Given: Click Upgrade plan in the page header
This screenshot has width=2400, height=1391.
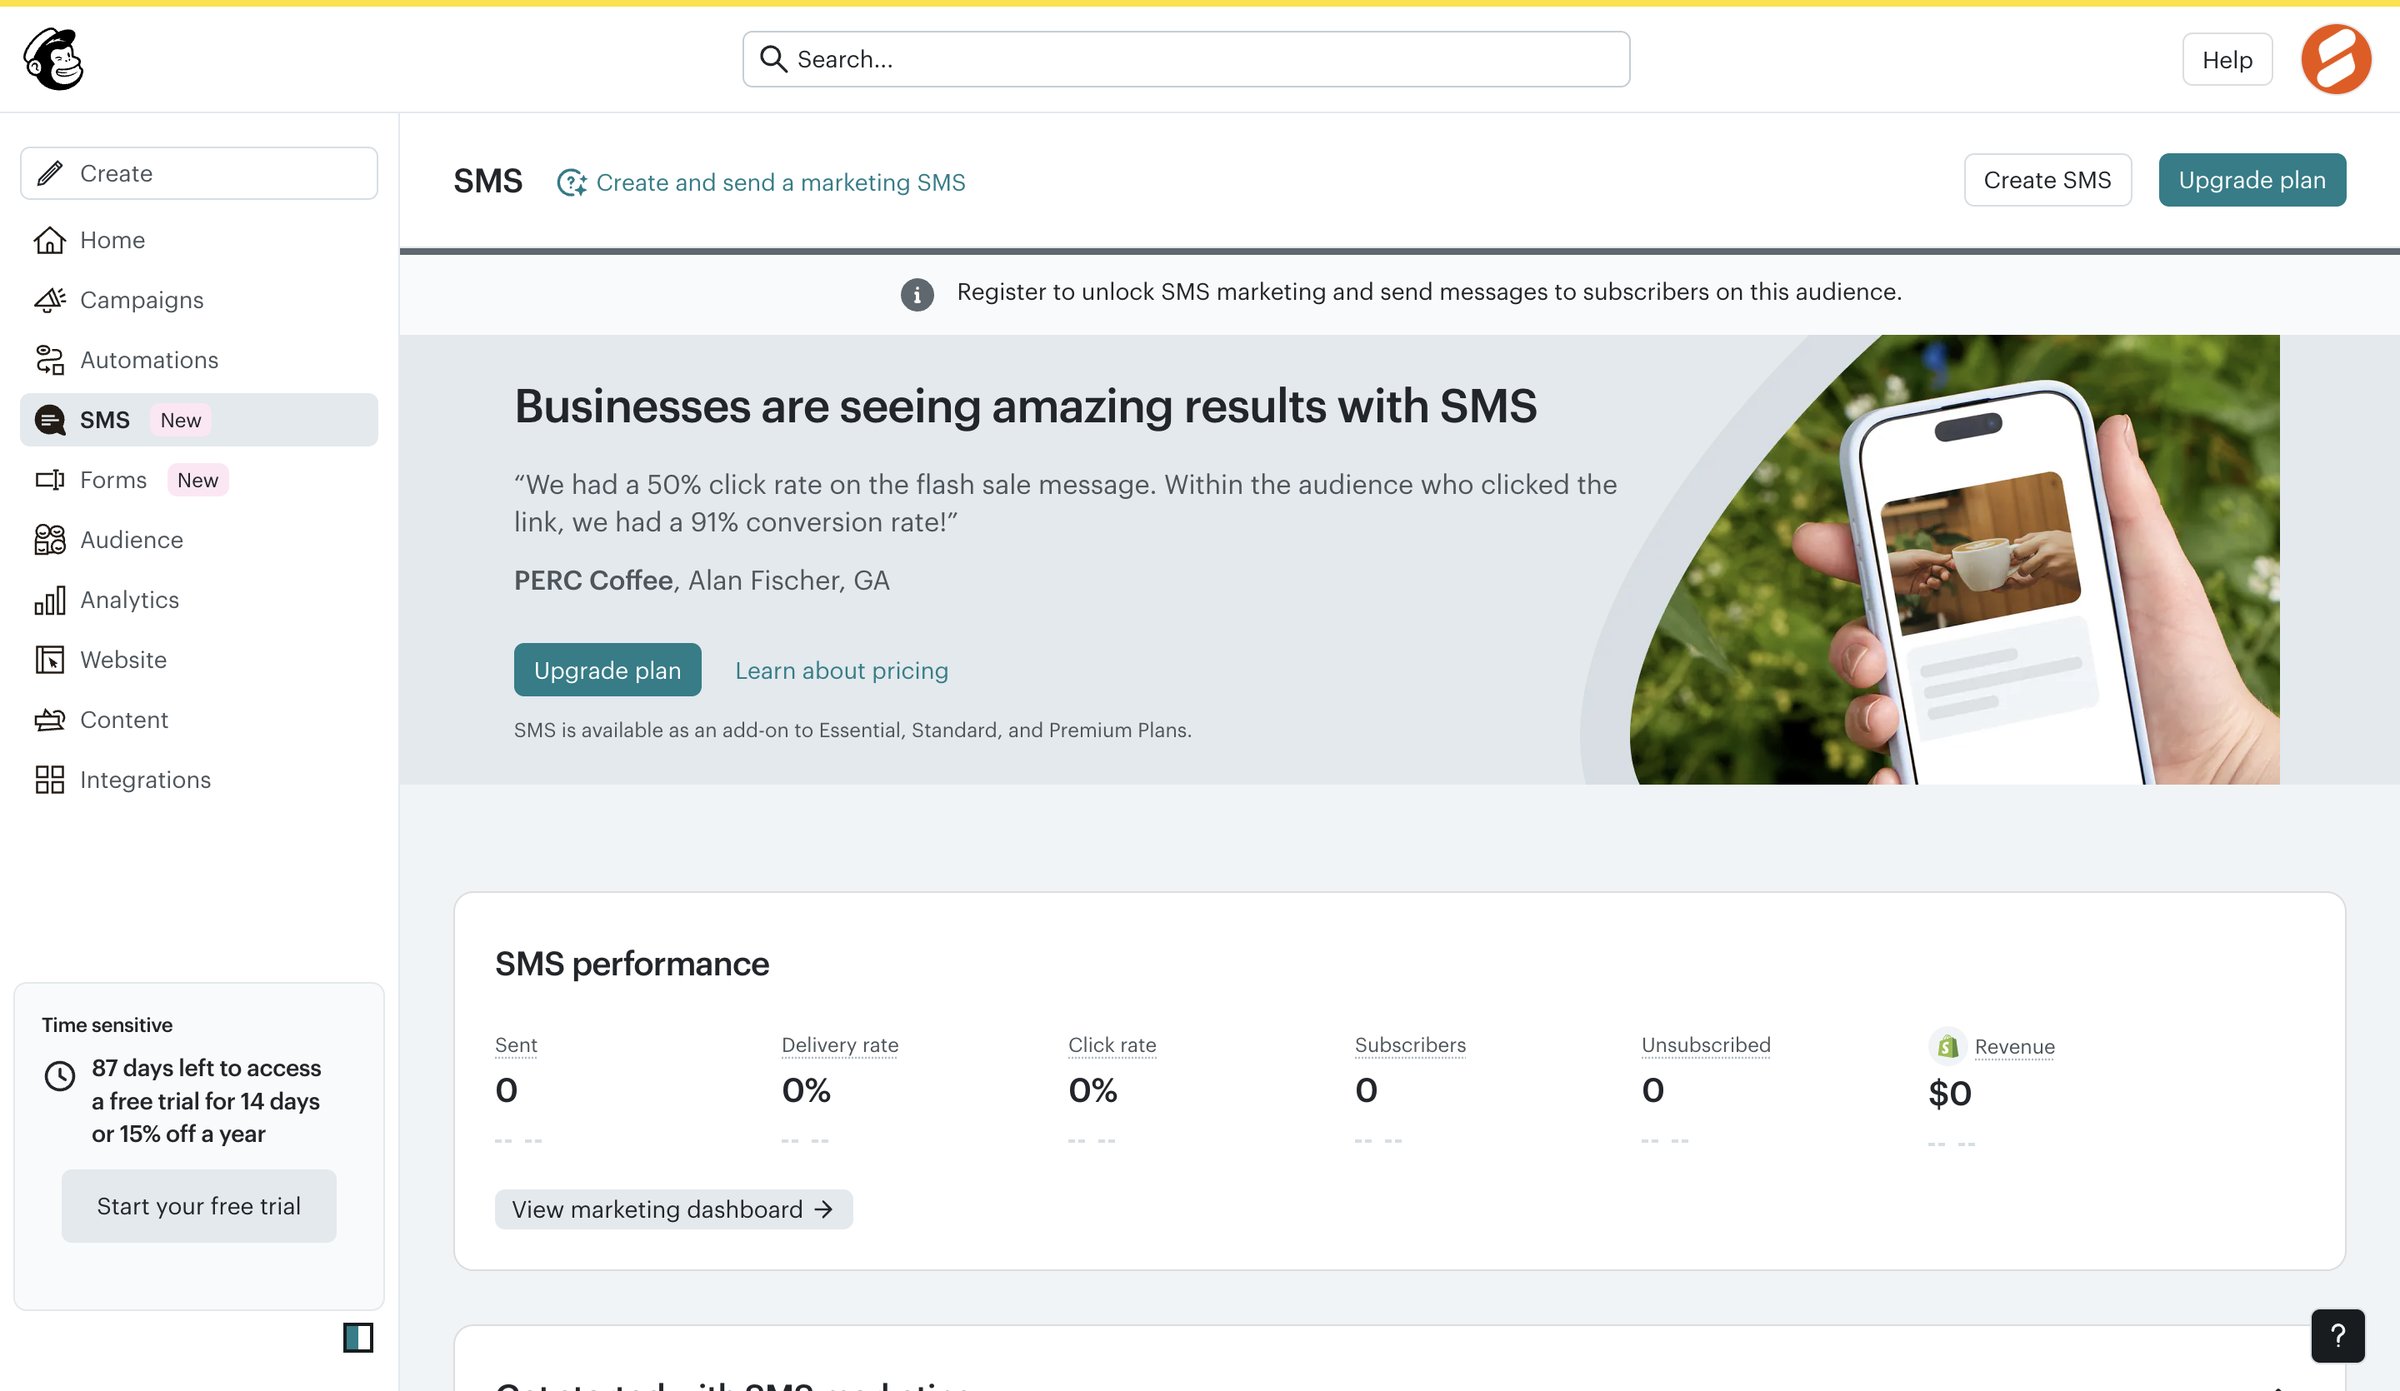Looking at the screenshot, I should coord(2252,180).
